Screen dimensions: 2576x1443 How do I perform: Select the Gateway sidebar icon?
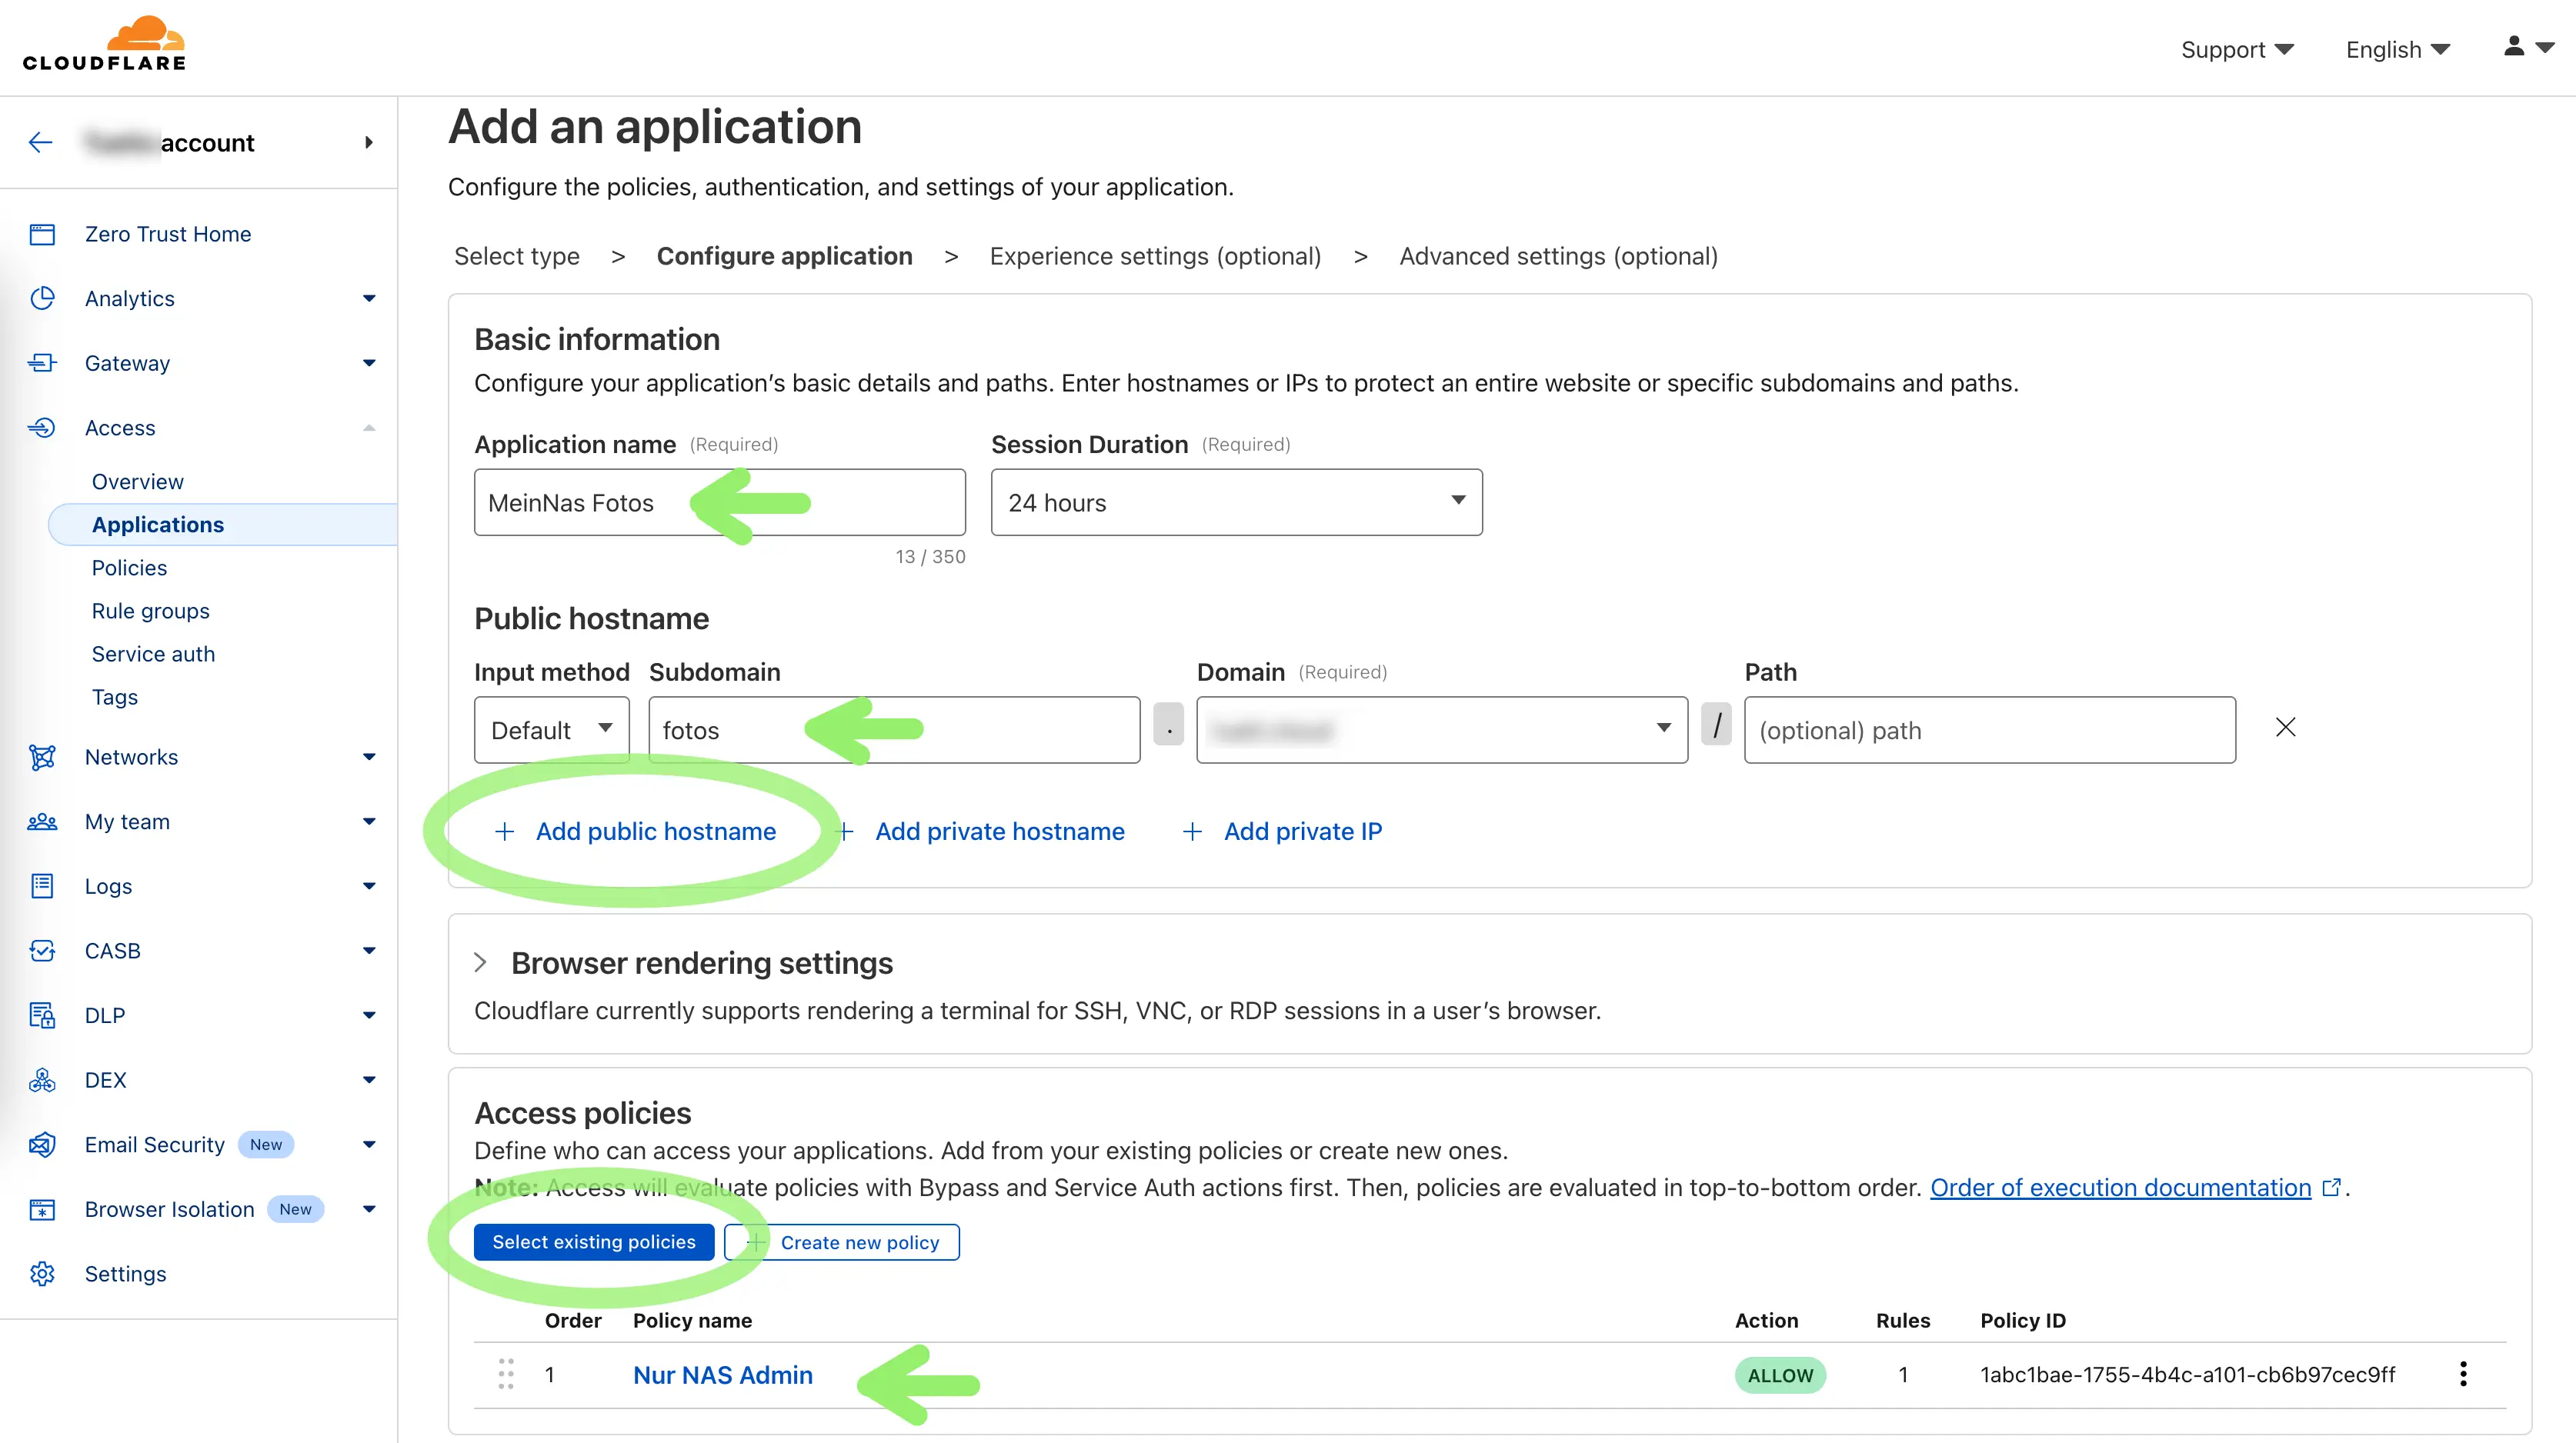[x=42, y=362]
